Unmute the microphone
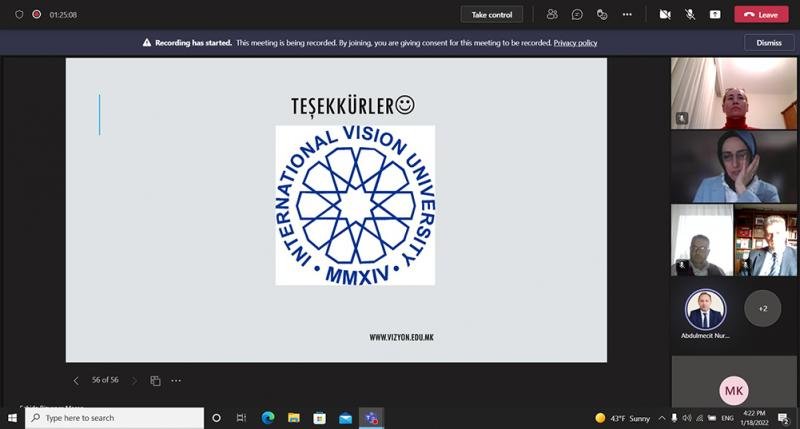This screenshot has height=429, width=800. pos(690,14)
